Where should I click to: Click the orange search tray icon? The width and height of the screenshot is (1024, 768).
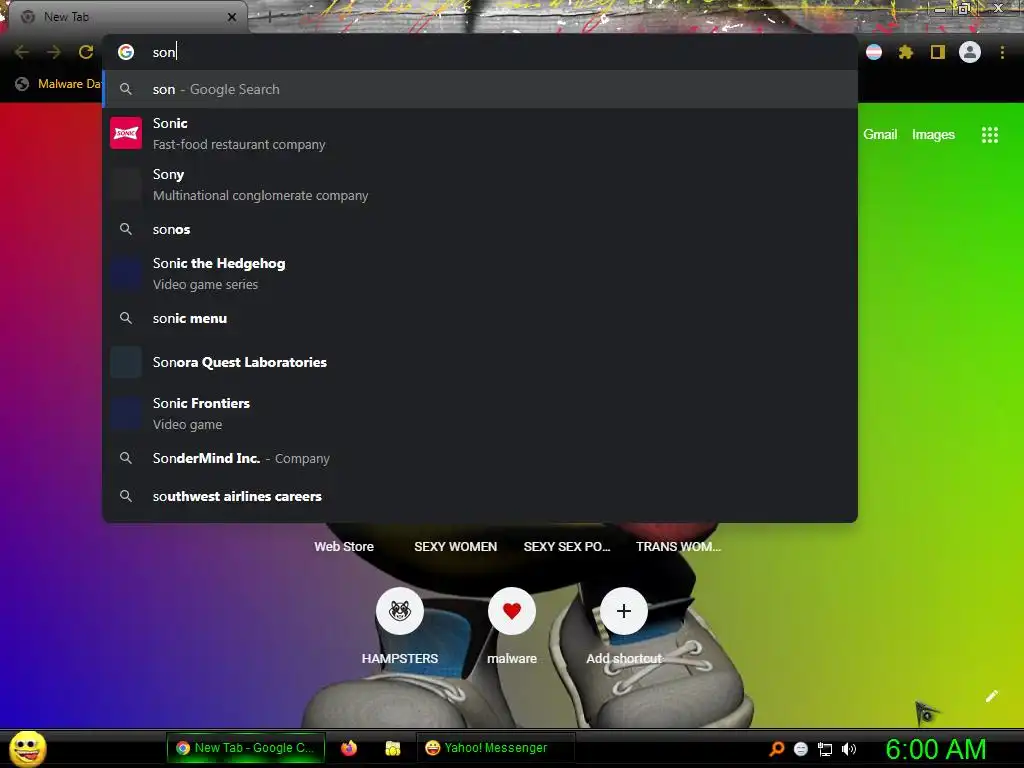click(776, 749)
